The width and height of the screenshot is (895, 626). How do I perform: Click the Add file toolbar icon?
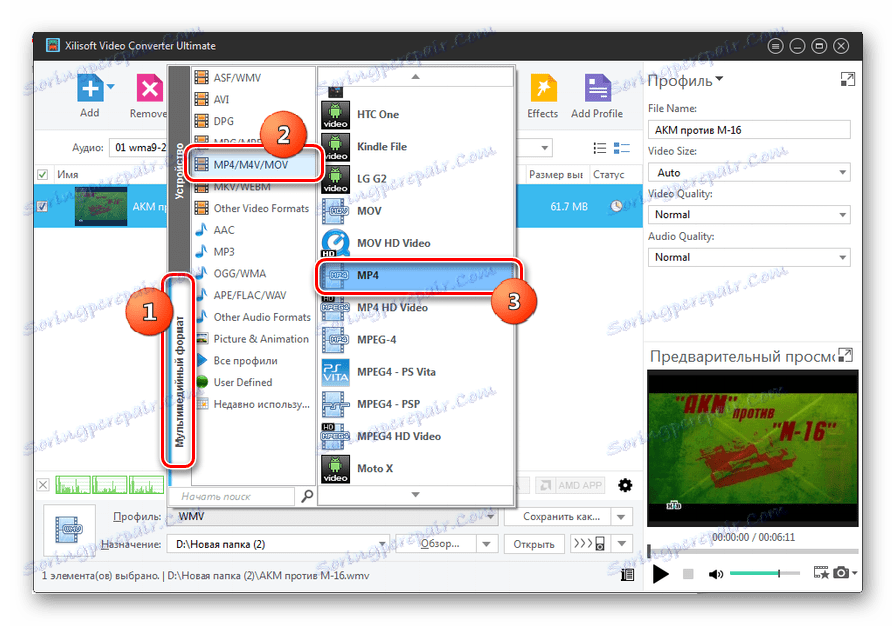(x=90, y=90)
